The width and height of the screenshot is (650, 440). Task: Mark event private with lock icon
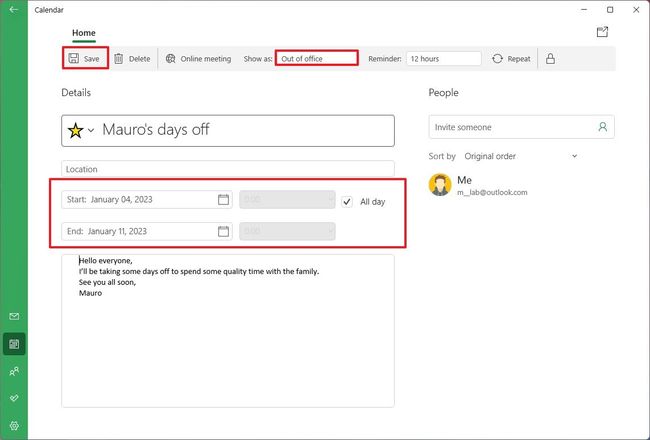point(550,58)
